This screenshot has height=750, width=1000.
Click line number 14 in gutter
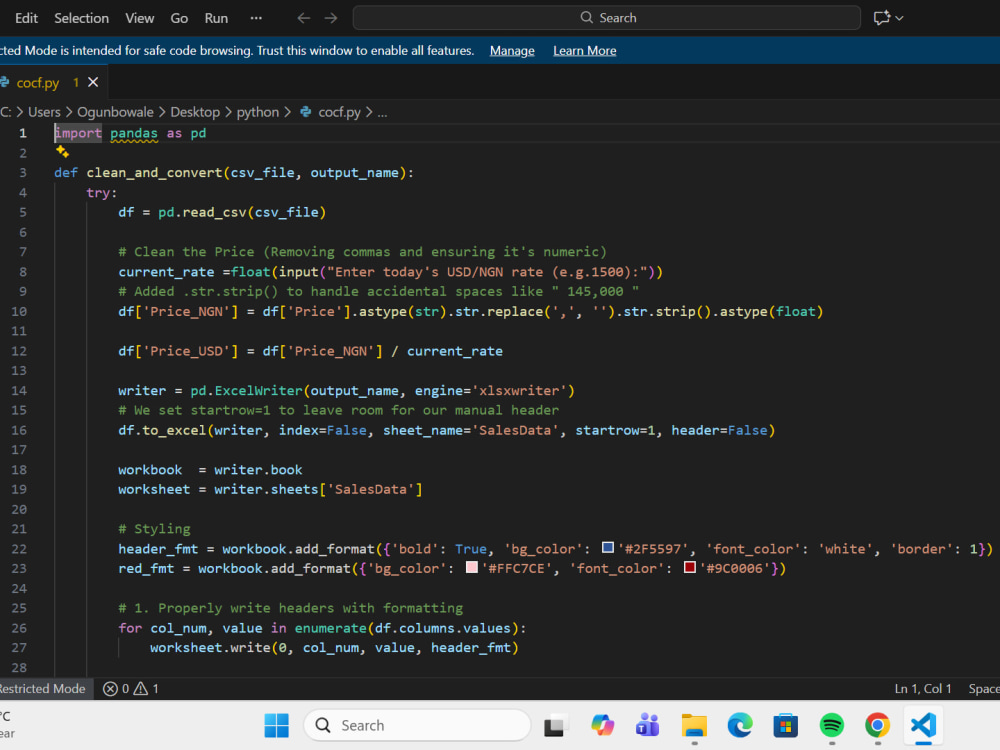click(19, 390)
